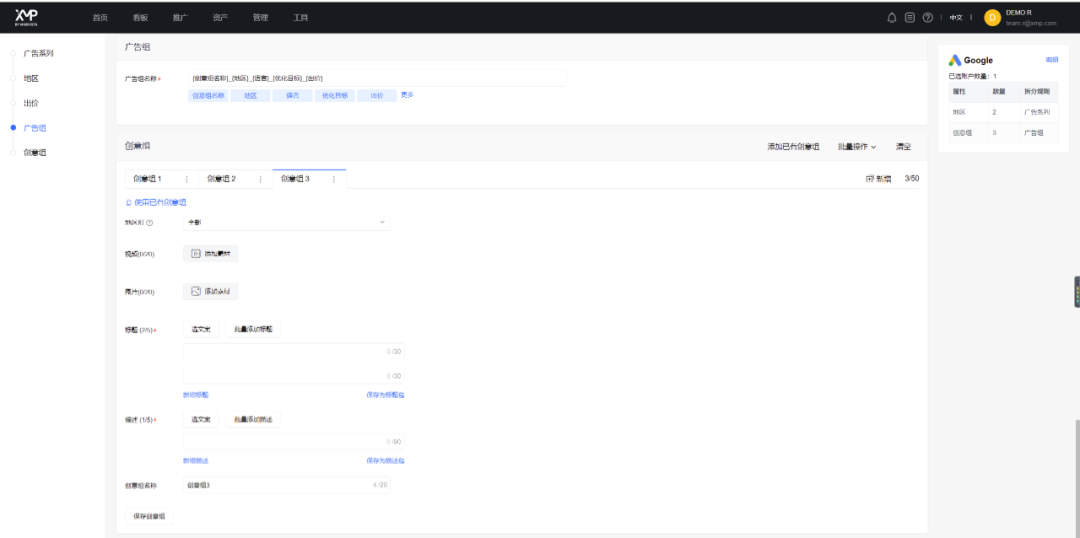The height and width of the screenshot is (538, 1080).
Task: Switch to the 创意组 1 tab
Action: click(147, 179)
